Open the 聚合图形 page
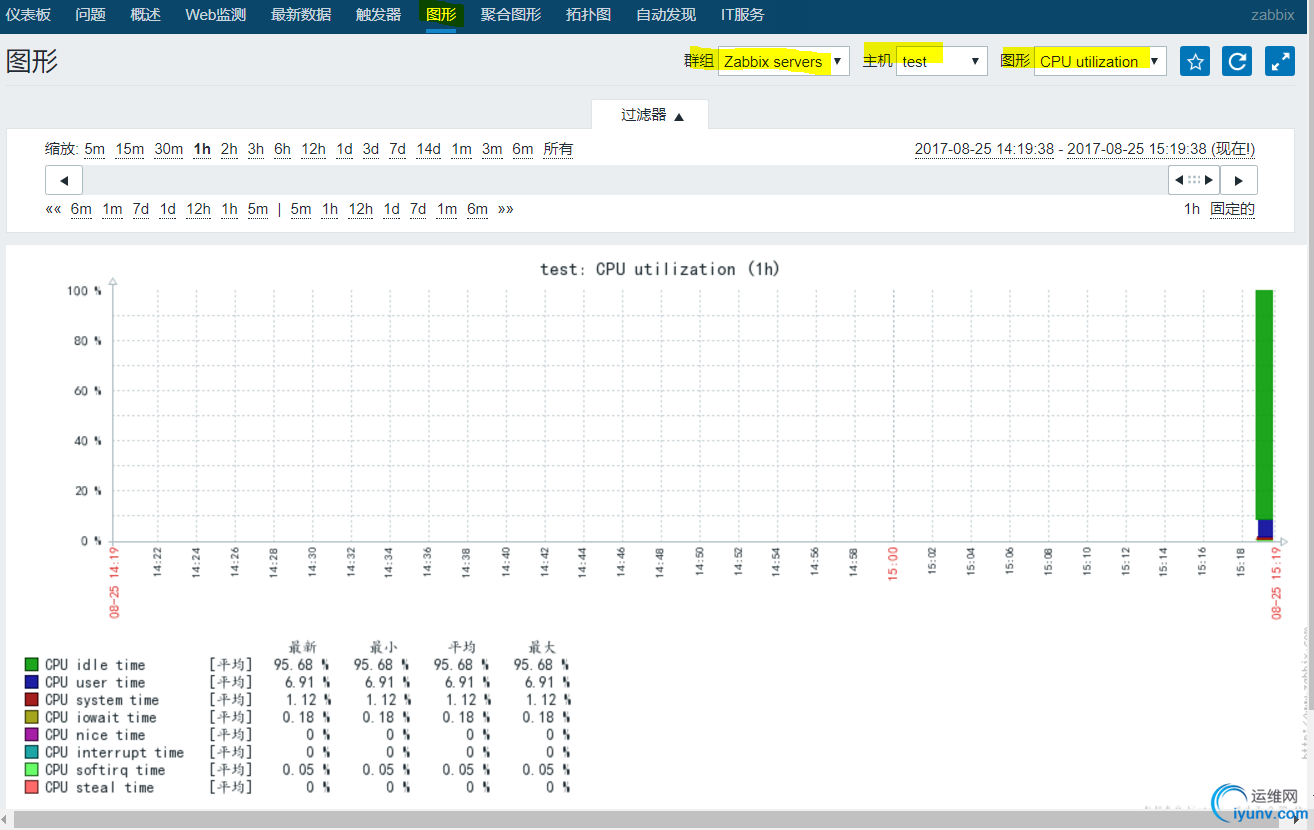The width and height of the screenshot is (1314, 830). [511, 15]
